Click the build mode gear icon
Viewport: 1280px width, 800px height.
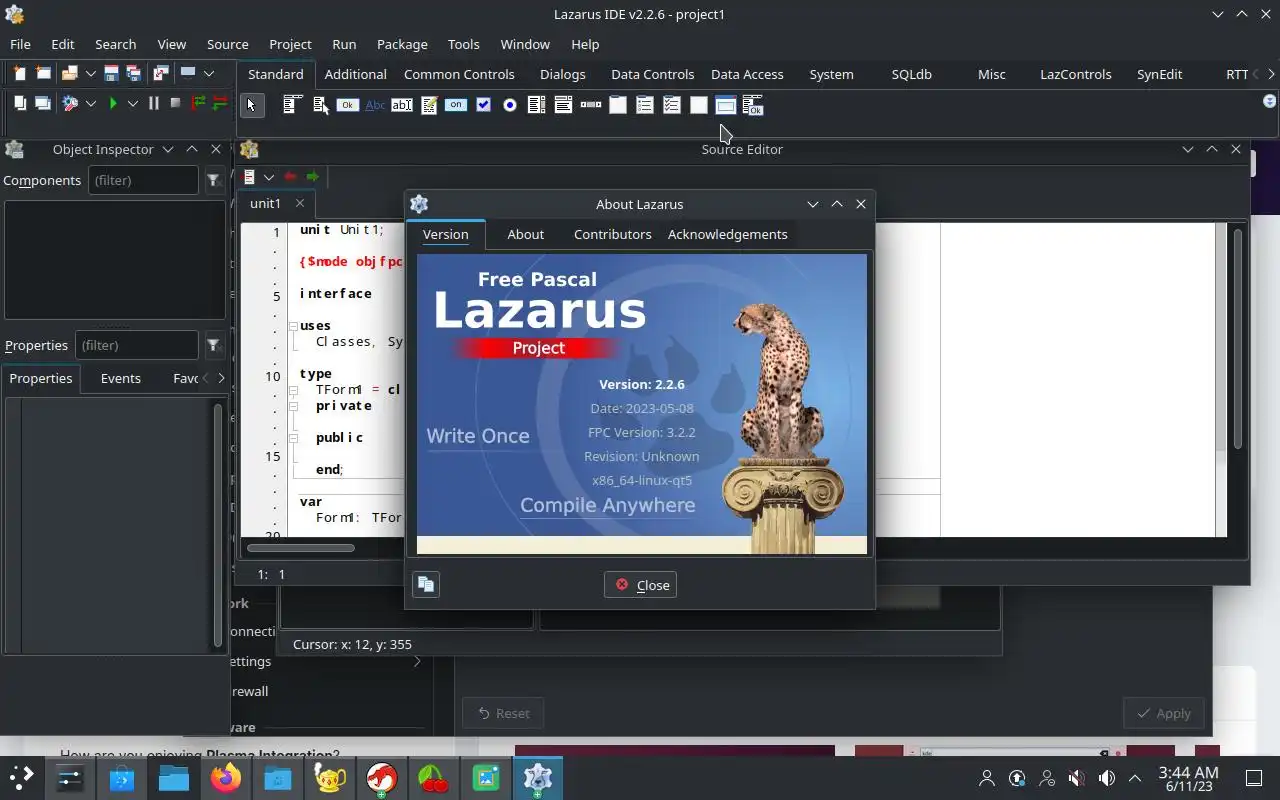coord(69,103)
